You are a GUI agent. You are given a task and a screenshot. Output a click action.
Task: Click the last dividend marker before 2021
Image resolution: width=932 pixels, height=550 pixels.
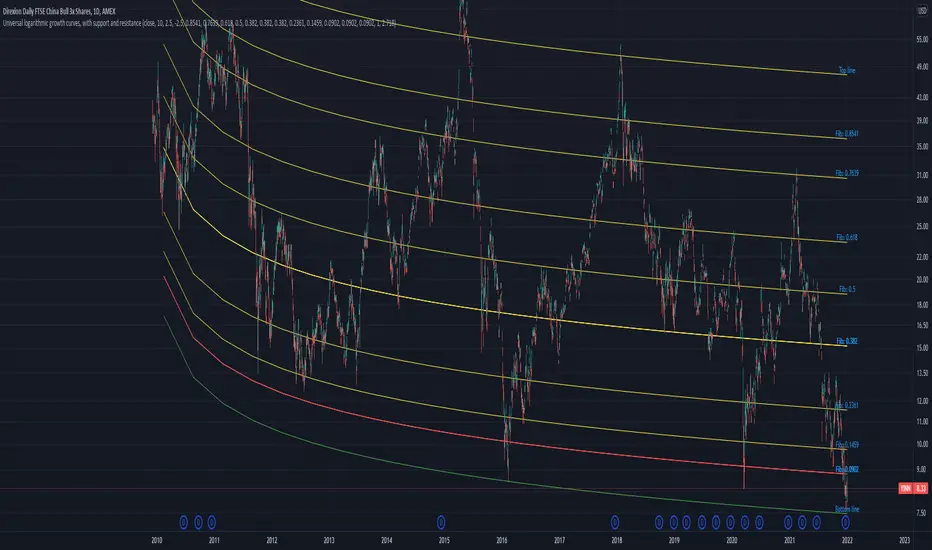[759, 523]
